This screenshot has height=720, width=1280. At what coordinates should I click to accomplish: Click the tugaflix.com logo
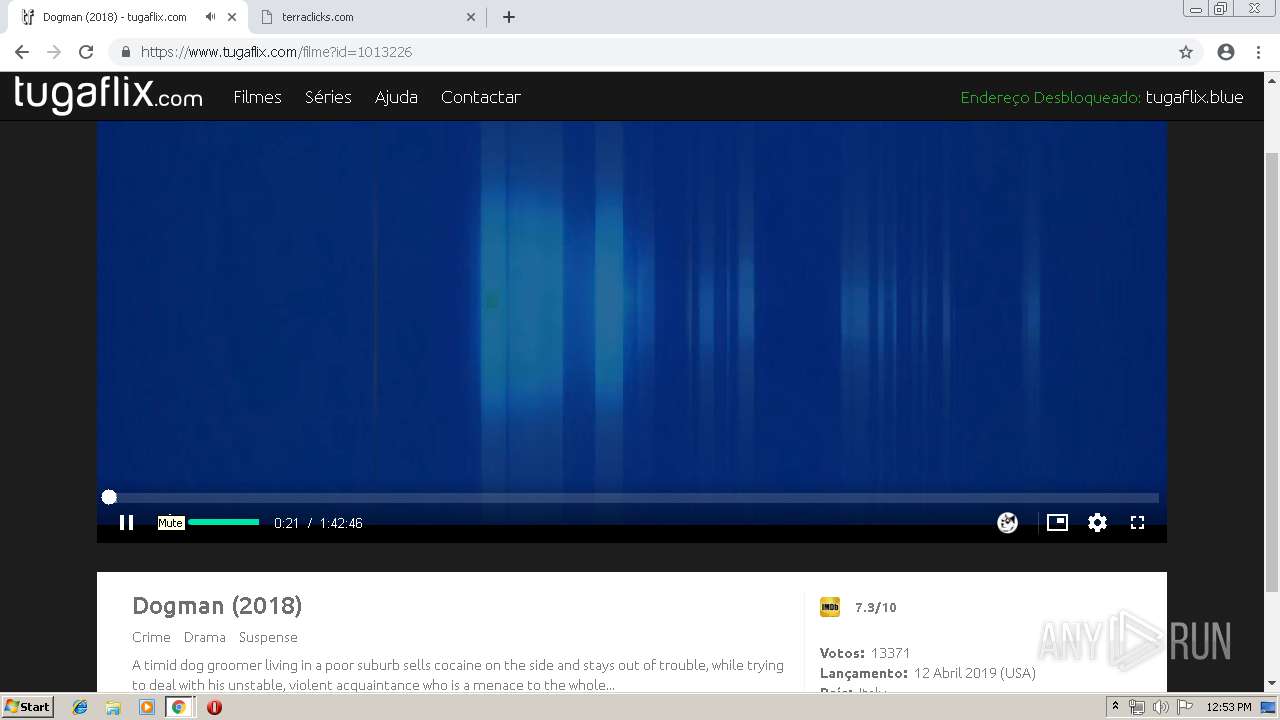[x=108, y=95]
